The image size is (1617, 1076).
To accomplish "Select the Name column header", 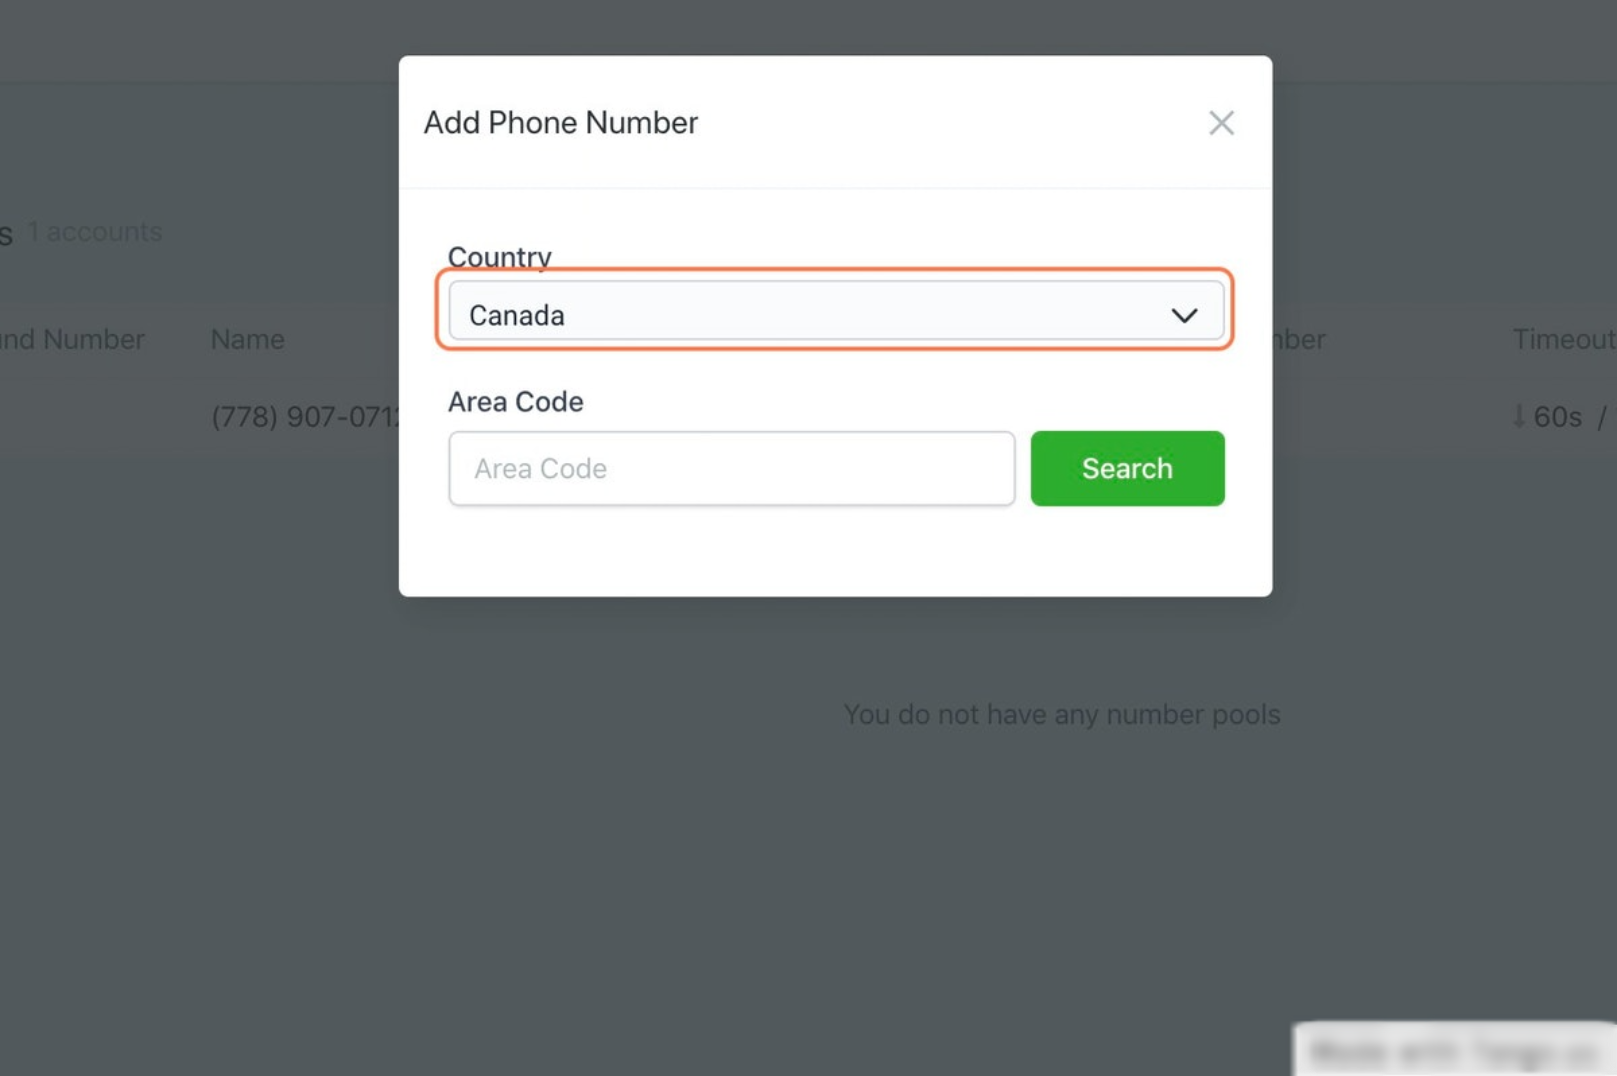I will 246,339.
